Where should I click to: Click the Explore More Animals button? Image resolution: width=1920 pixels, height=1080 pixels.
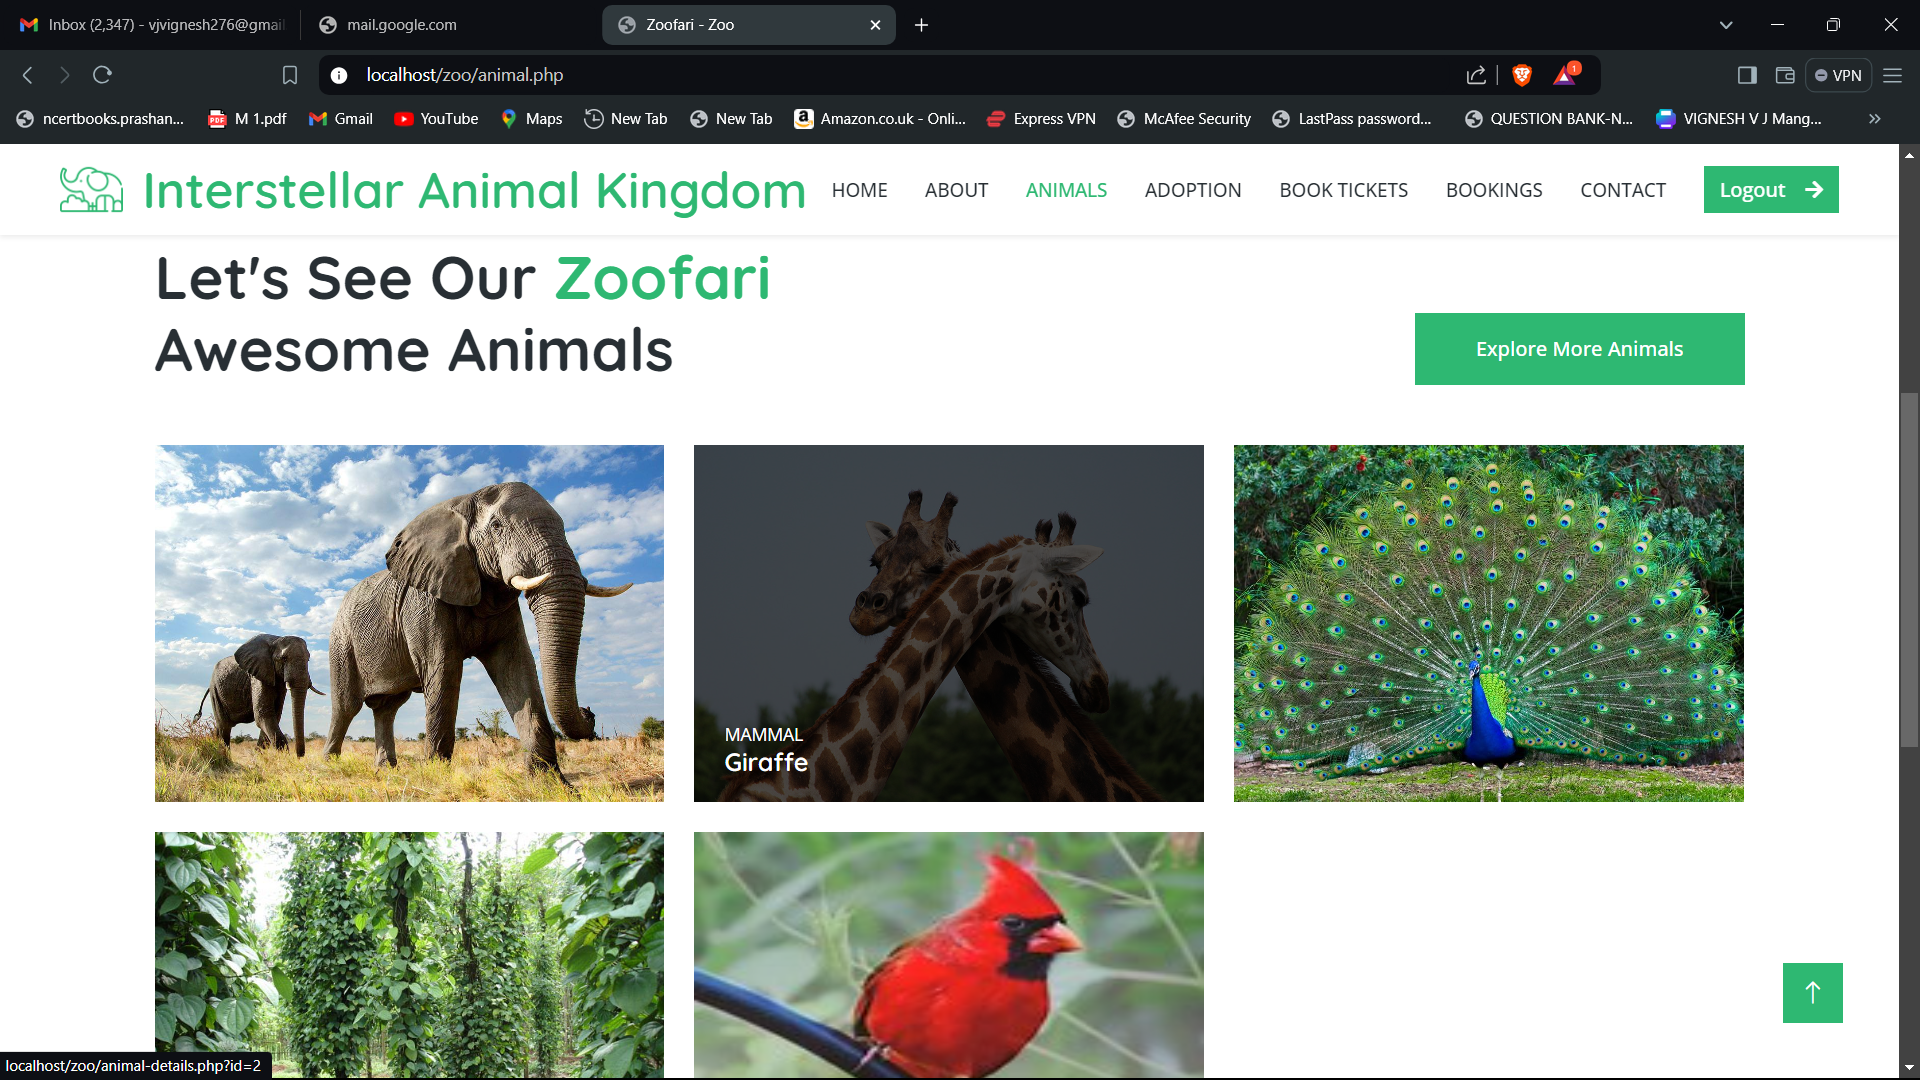pyautogui.click(x=1579, y=349)
